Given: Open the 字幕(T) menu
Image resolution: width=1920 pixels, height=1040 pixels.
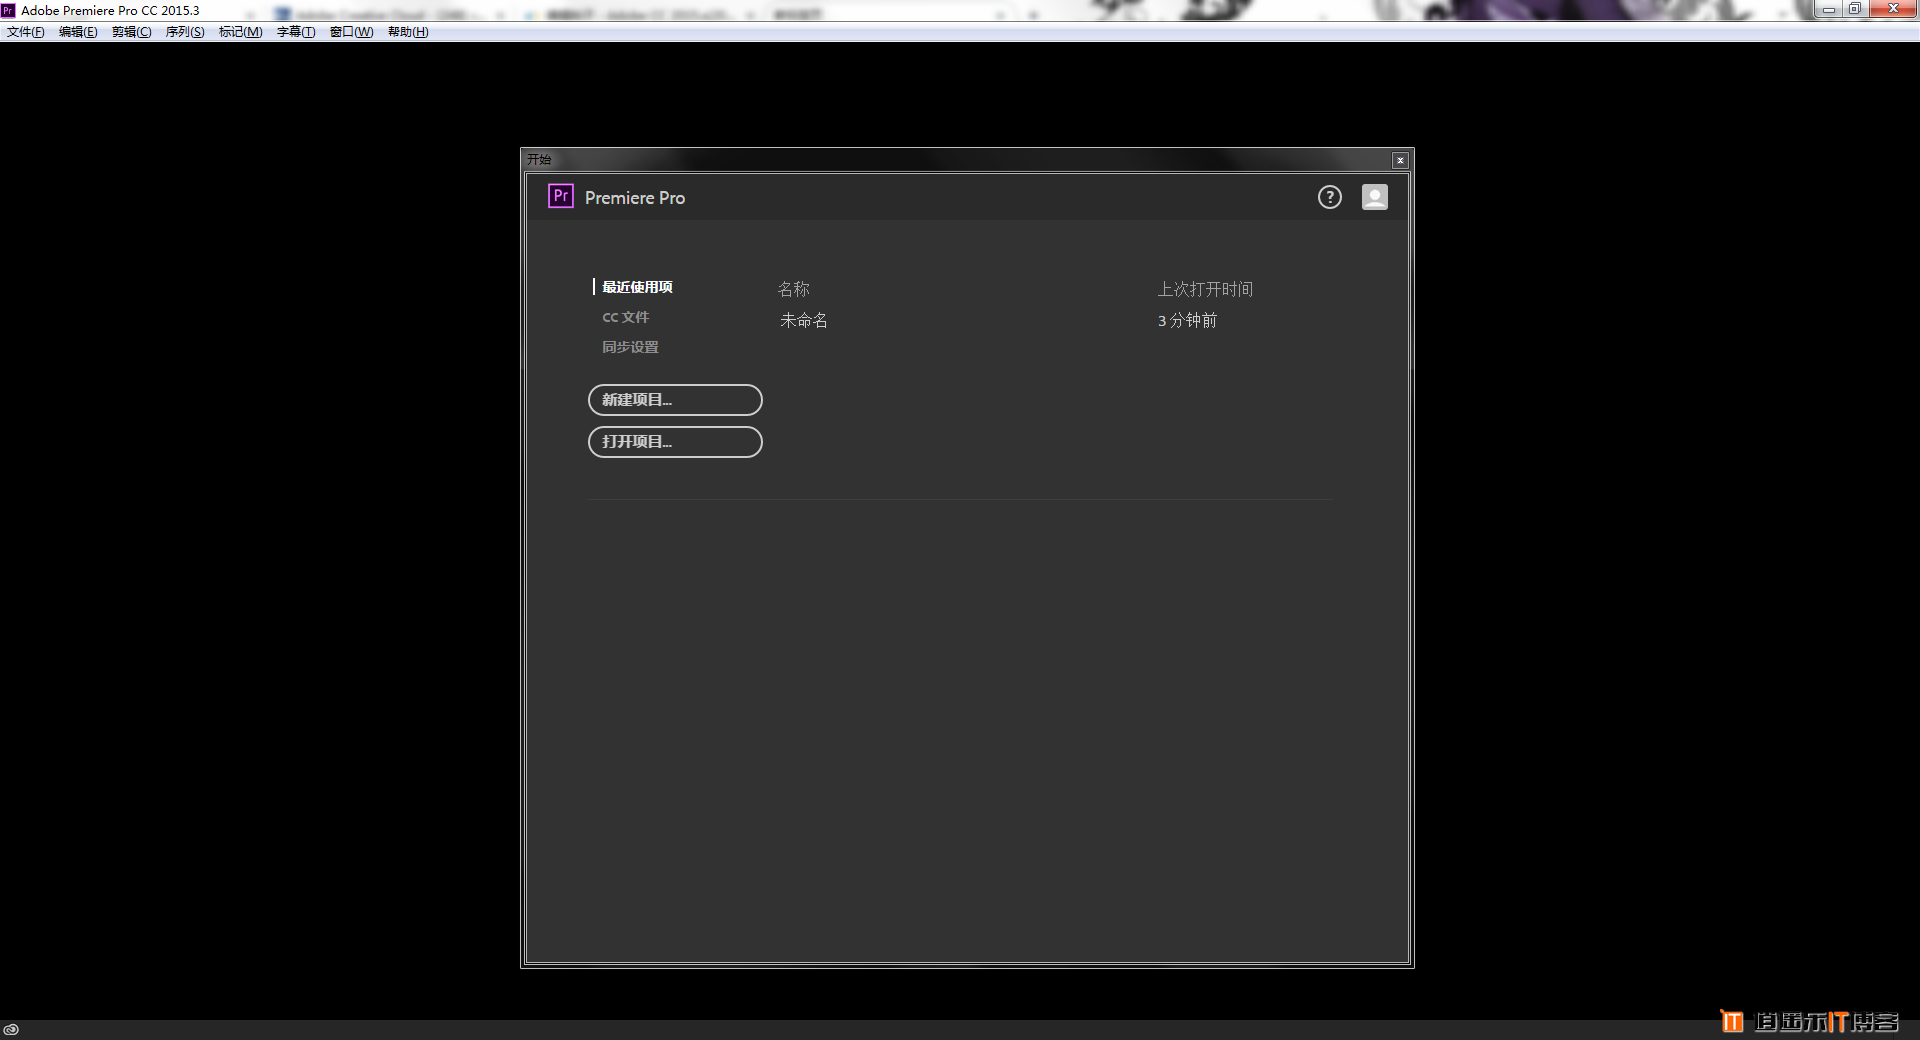Looking at the screenshot, I should click(x=296, y=32).
